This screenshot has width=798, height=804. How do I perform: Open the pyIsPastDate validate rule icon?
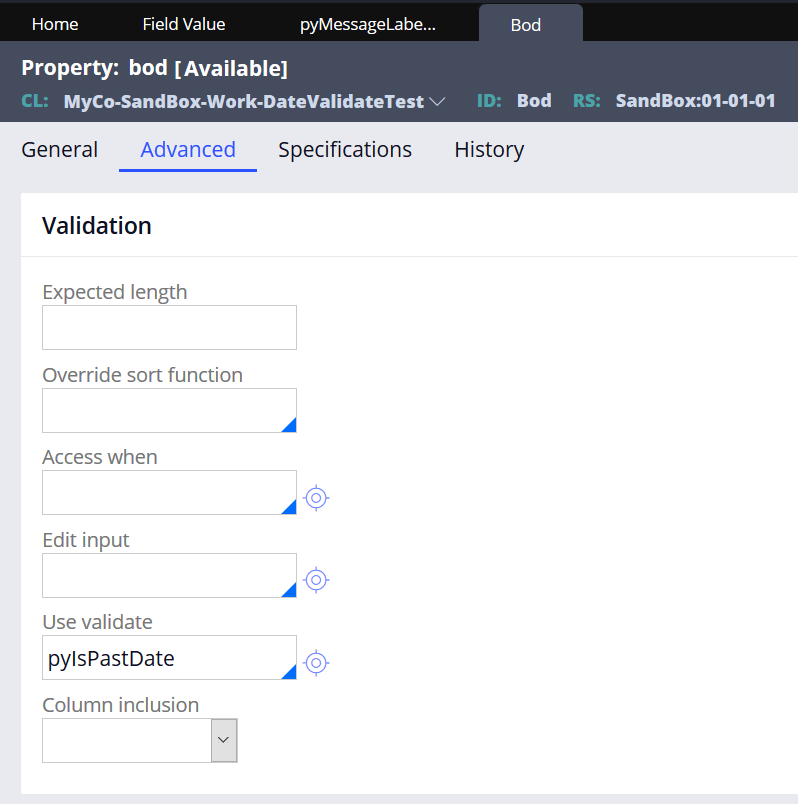[316, 662]
